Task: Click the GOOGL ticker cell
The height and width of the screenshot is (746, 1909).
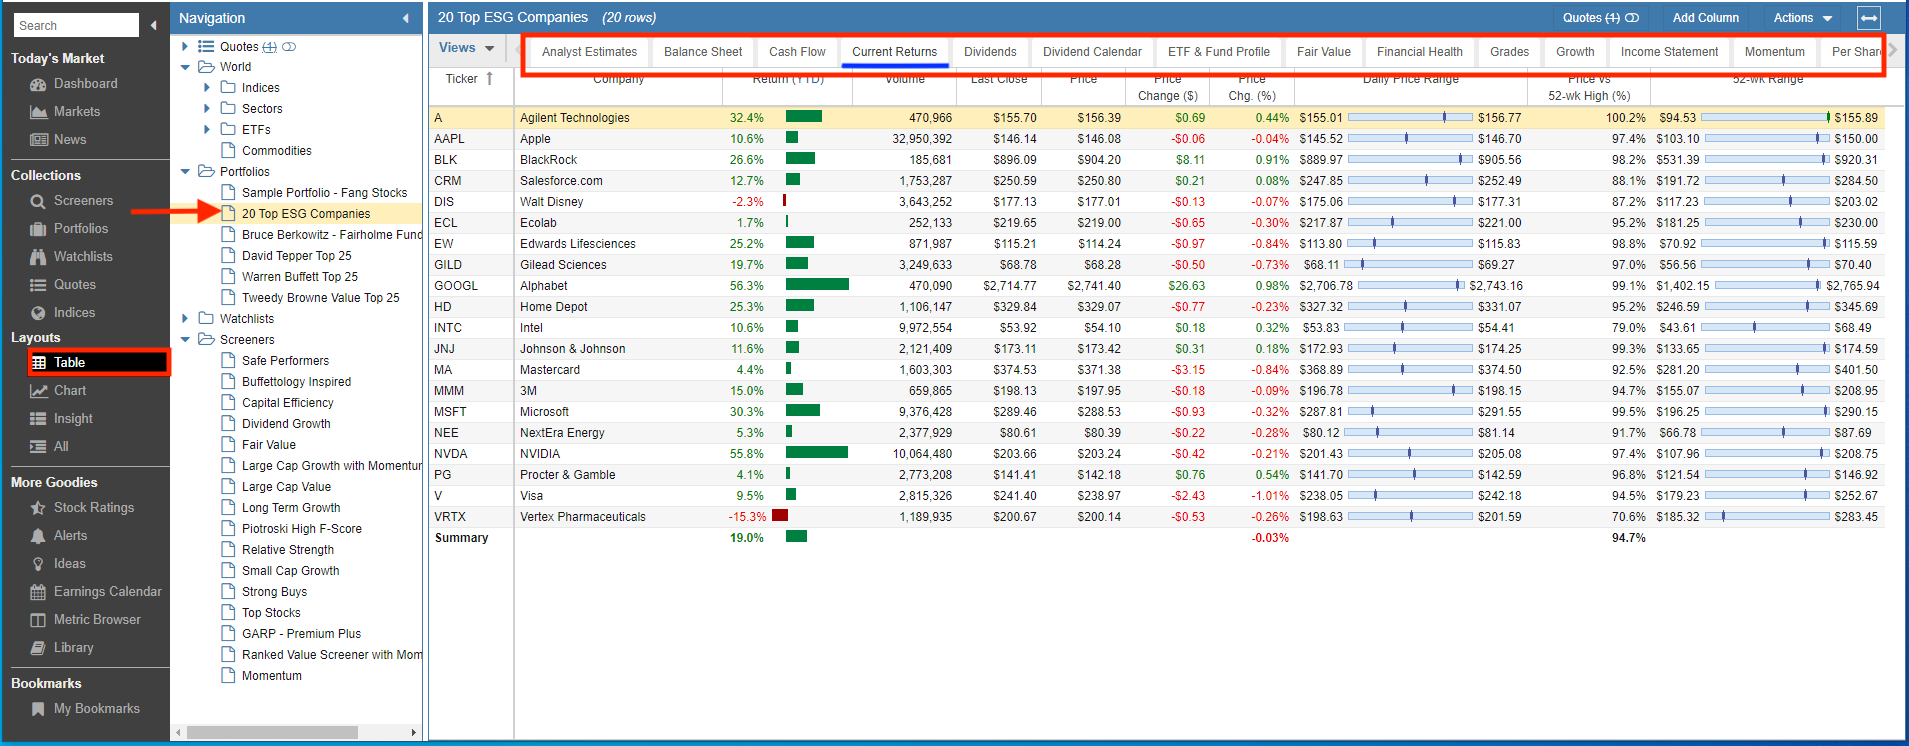Action: (x=471, y=286)
